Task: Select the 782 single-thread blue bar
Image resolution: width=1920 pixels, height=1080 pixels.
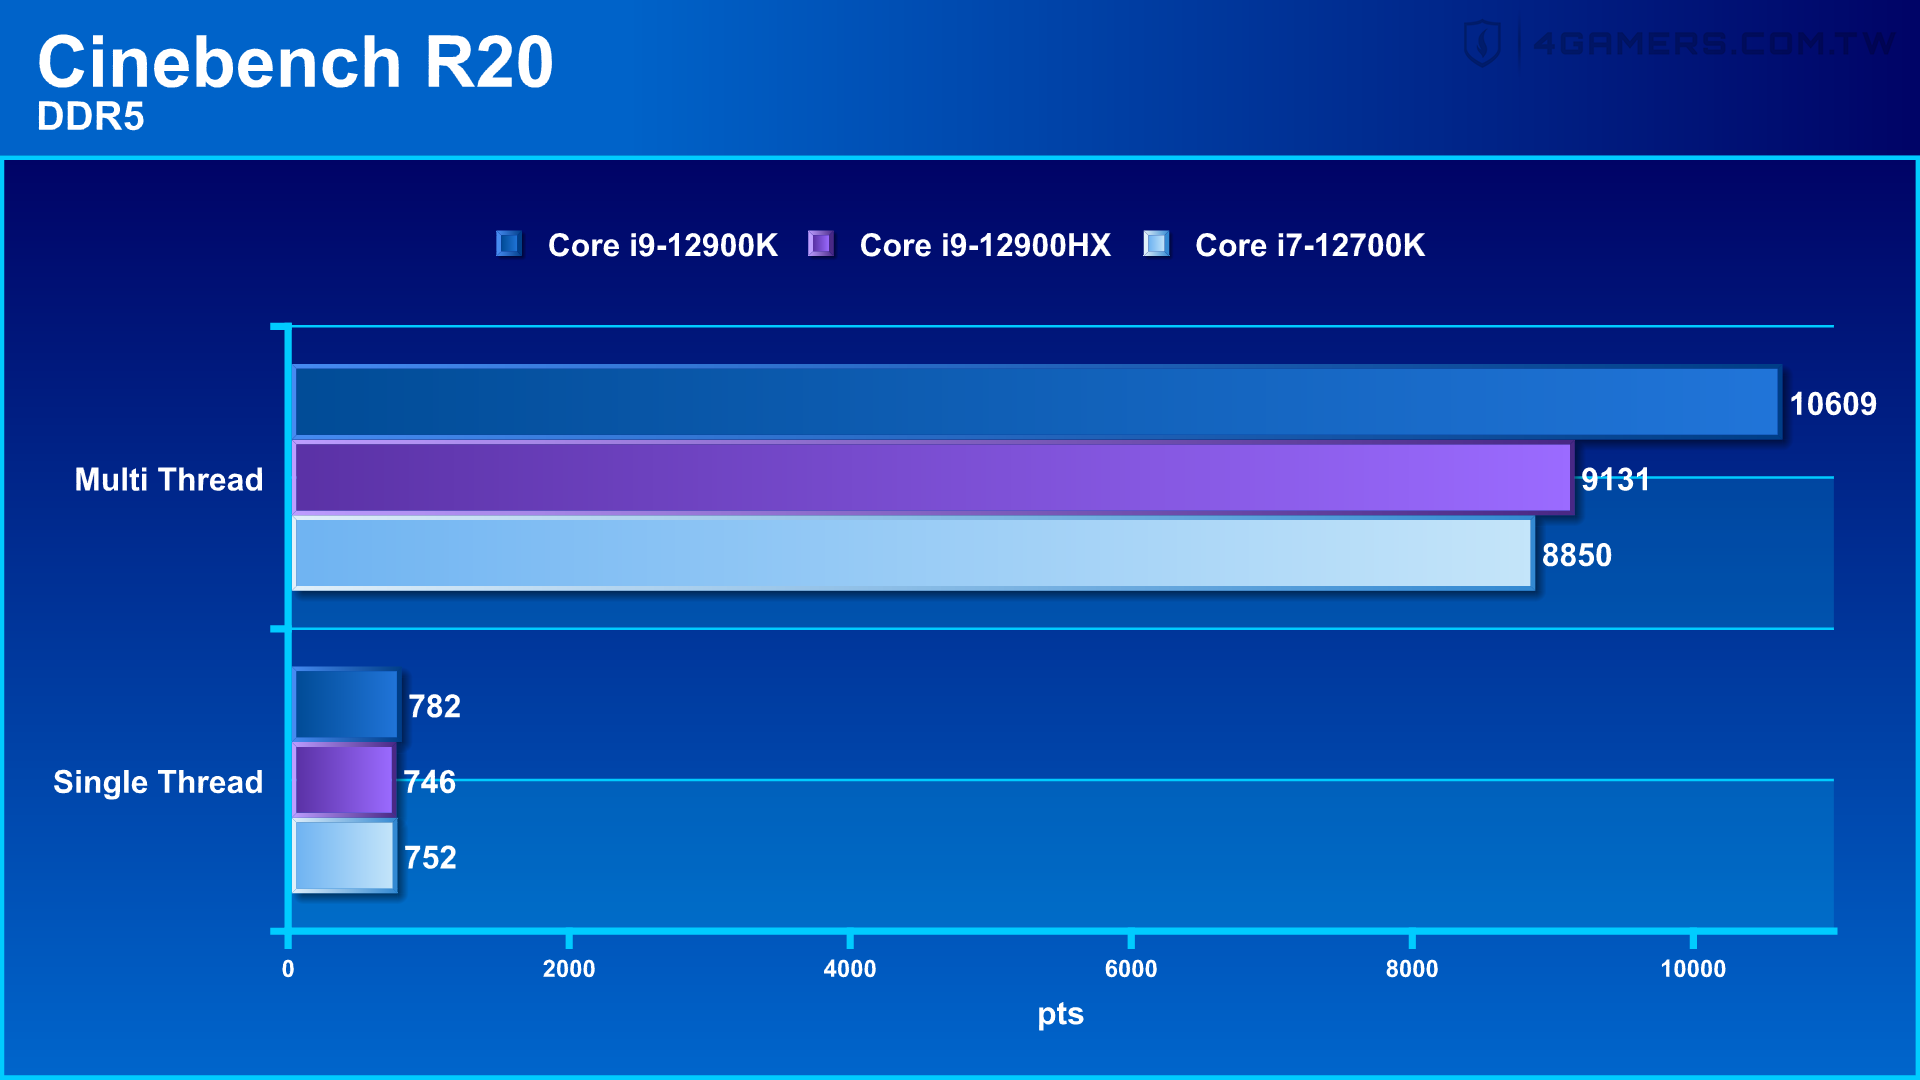Action: (346, 705)
